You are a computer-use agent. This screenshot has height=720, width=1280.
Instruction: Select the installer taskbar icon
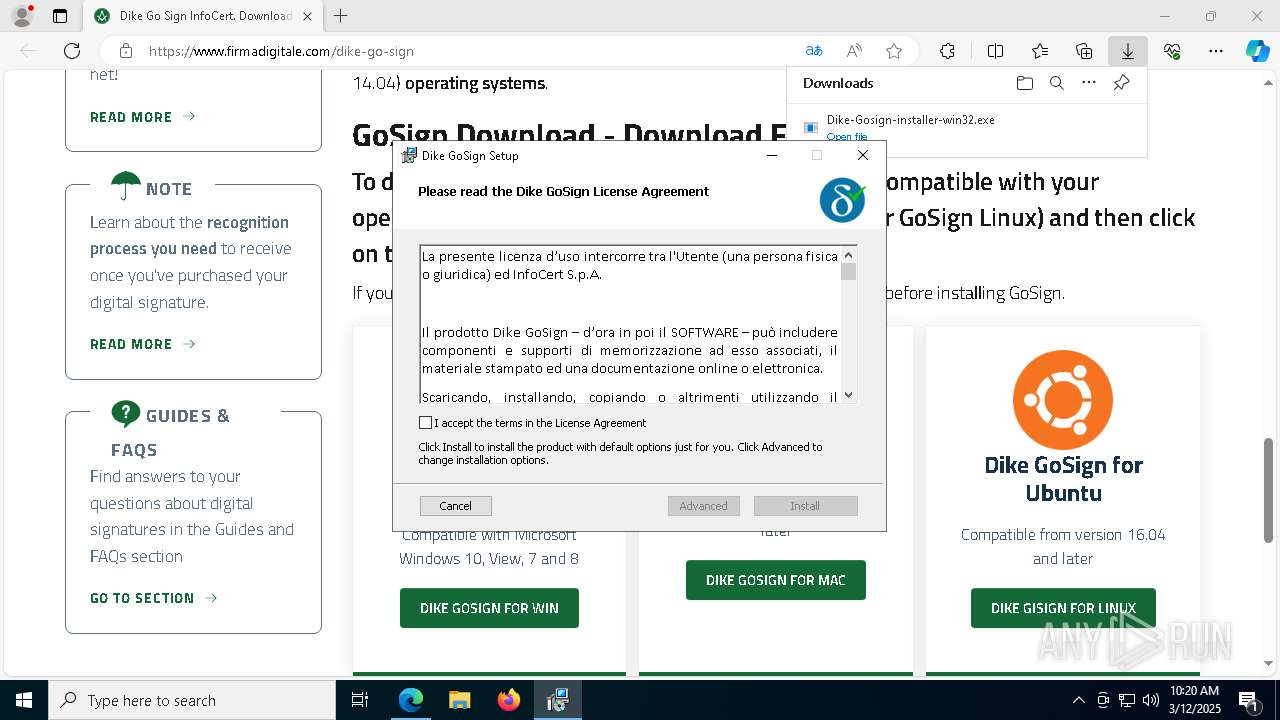click(557, 700)
